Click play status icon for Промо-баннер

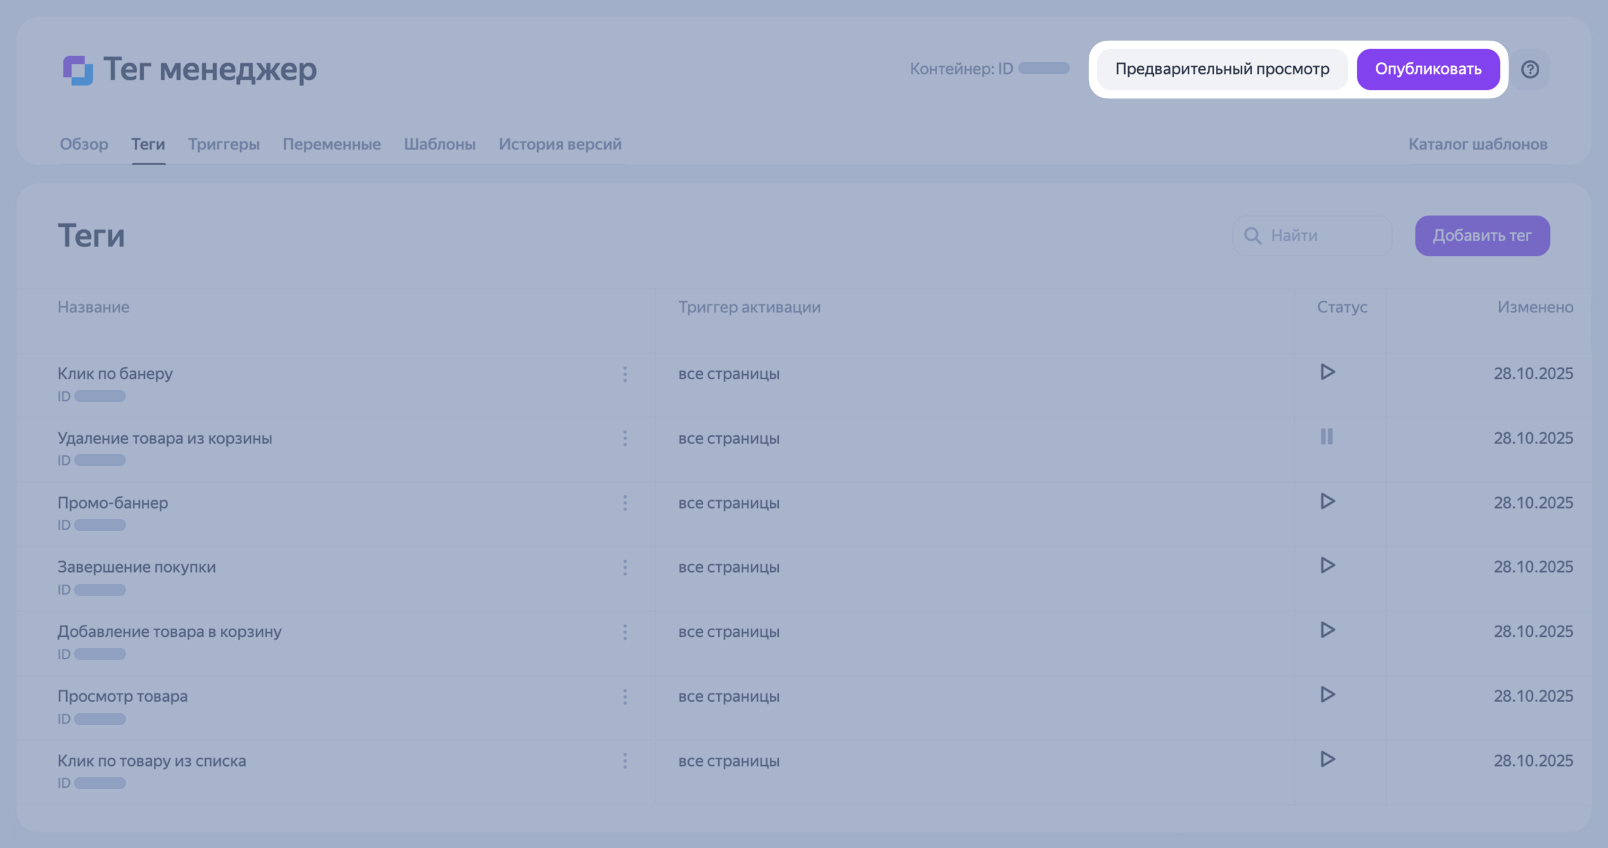pyautogui.click(x=1327, y=501)
